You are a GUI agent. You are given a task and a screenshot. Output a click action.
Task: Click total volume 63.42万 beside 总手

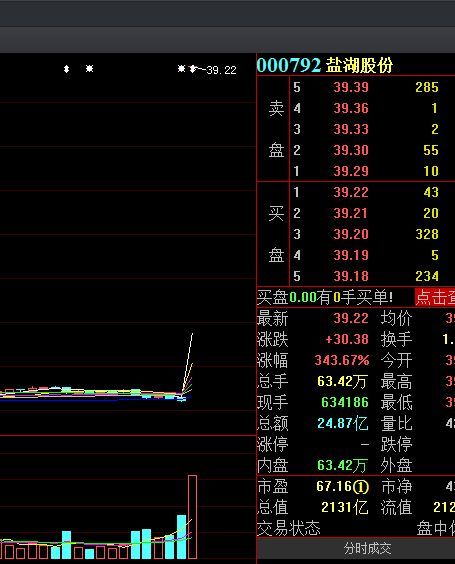click(342, 381)
